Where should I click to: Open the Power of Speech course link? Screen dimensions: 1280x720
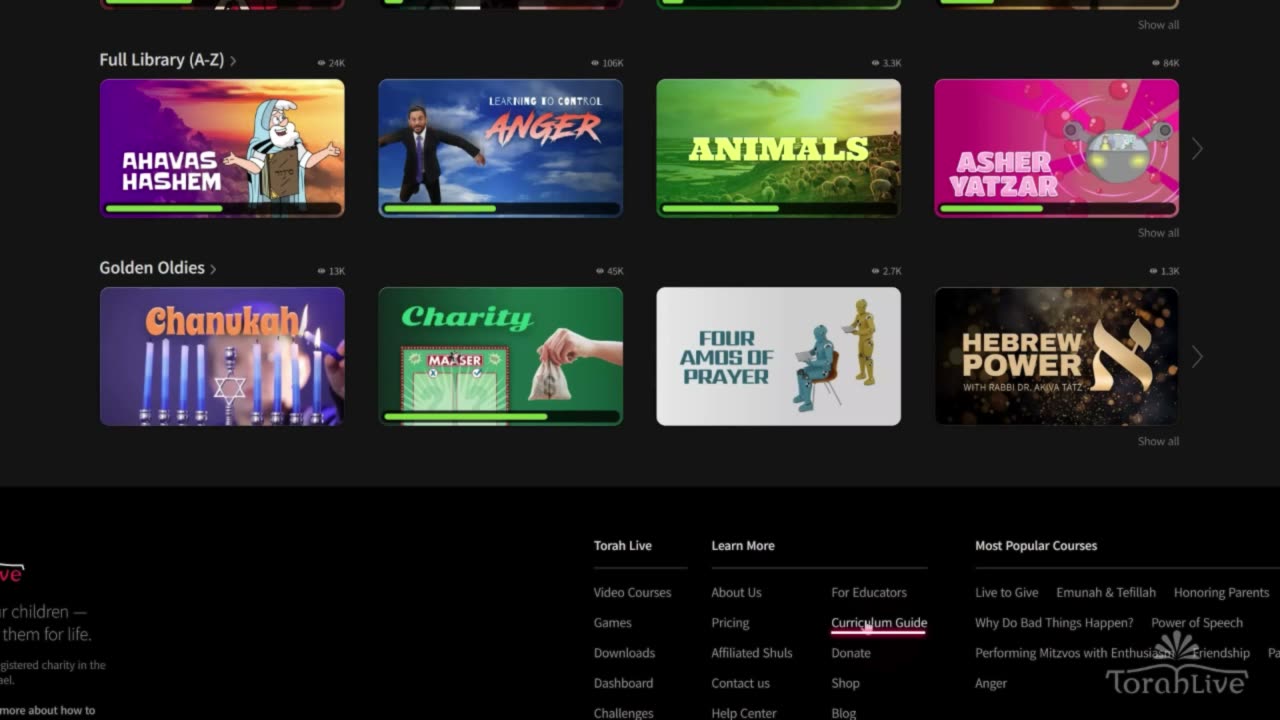pos(1197,622)
